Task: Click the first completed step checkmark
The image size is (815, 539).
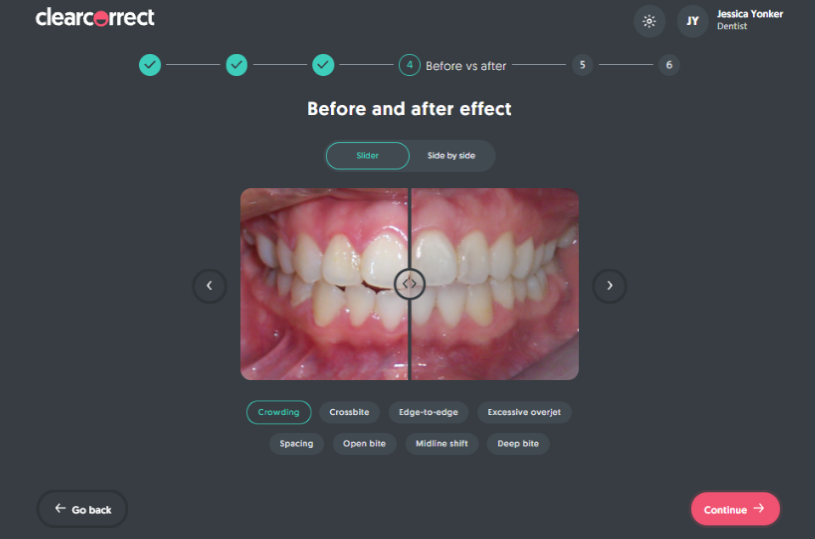Action: click(x=149, y=65)
